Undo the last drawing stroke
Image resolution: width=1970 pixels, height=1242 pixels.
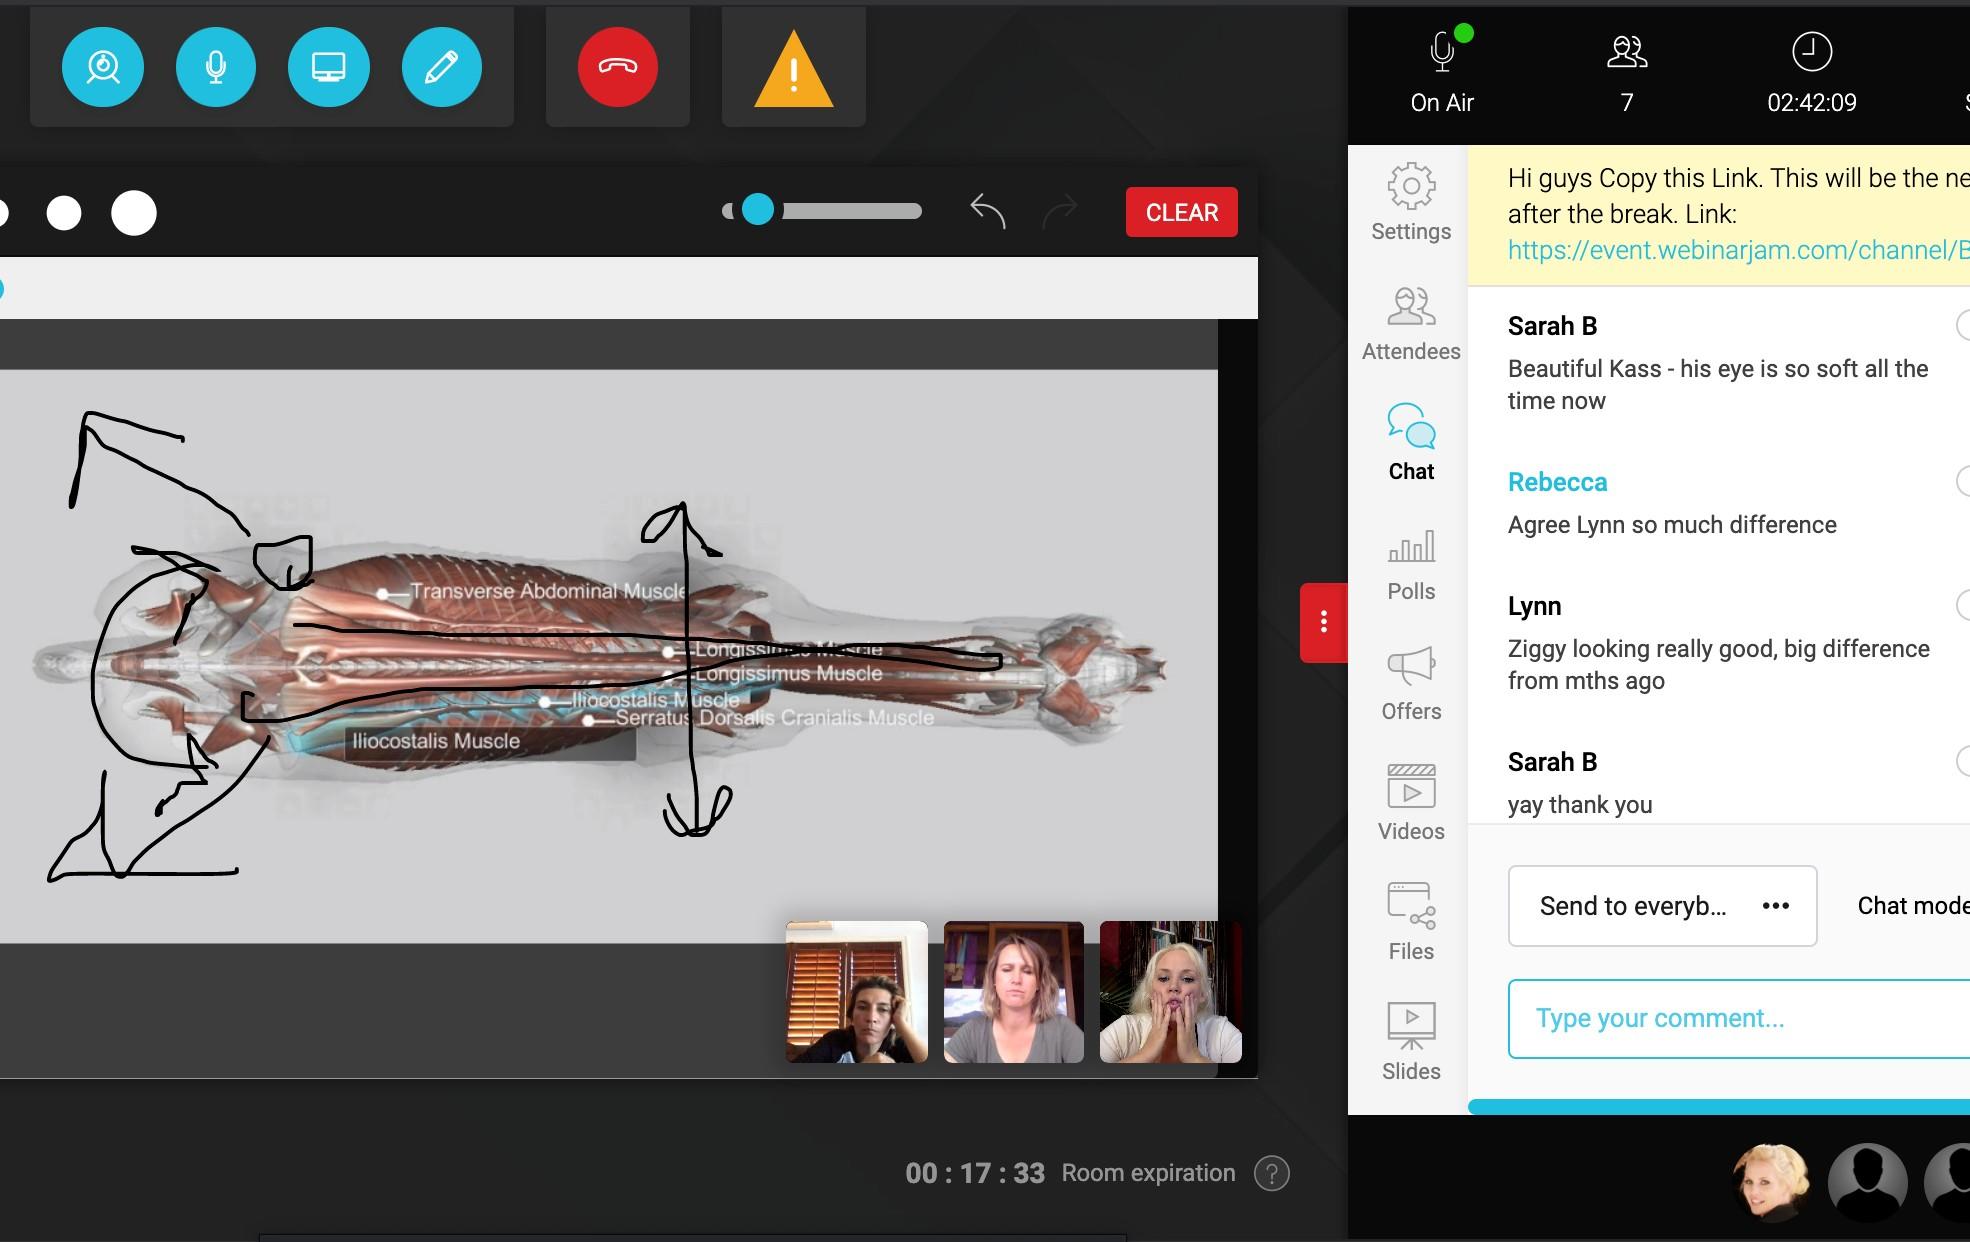point(987,211)
